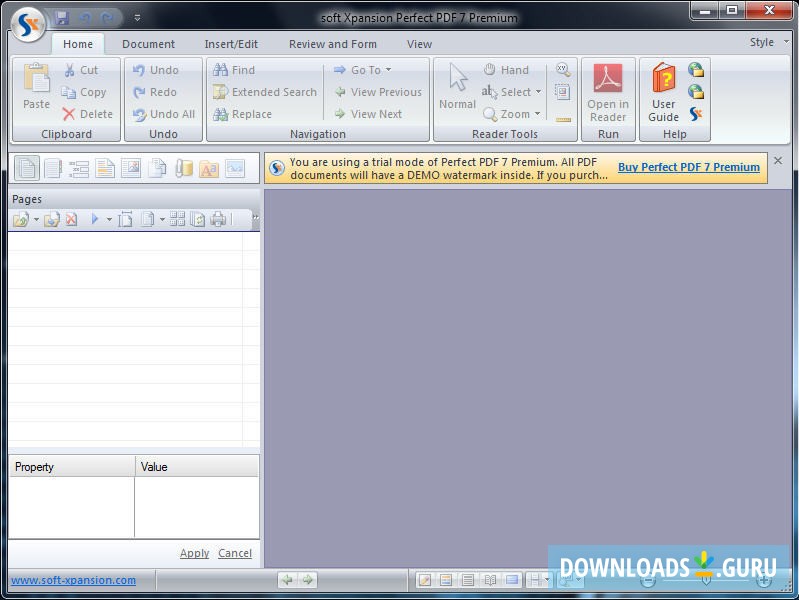Launch Extended Search
Image resolution: width=799 pixels, height=600 pixels.
click(265, 92)
